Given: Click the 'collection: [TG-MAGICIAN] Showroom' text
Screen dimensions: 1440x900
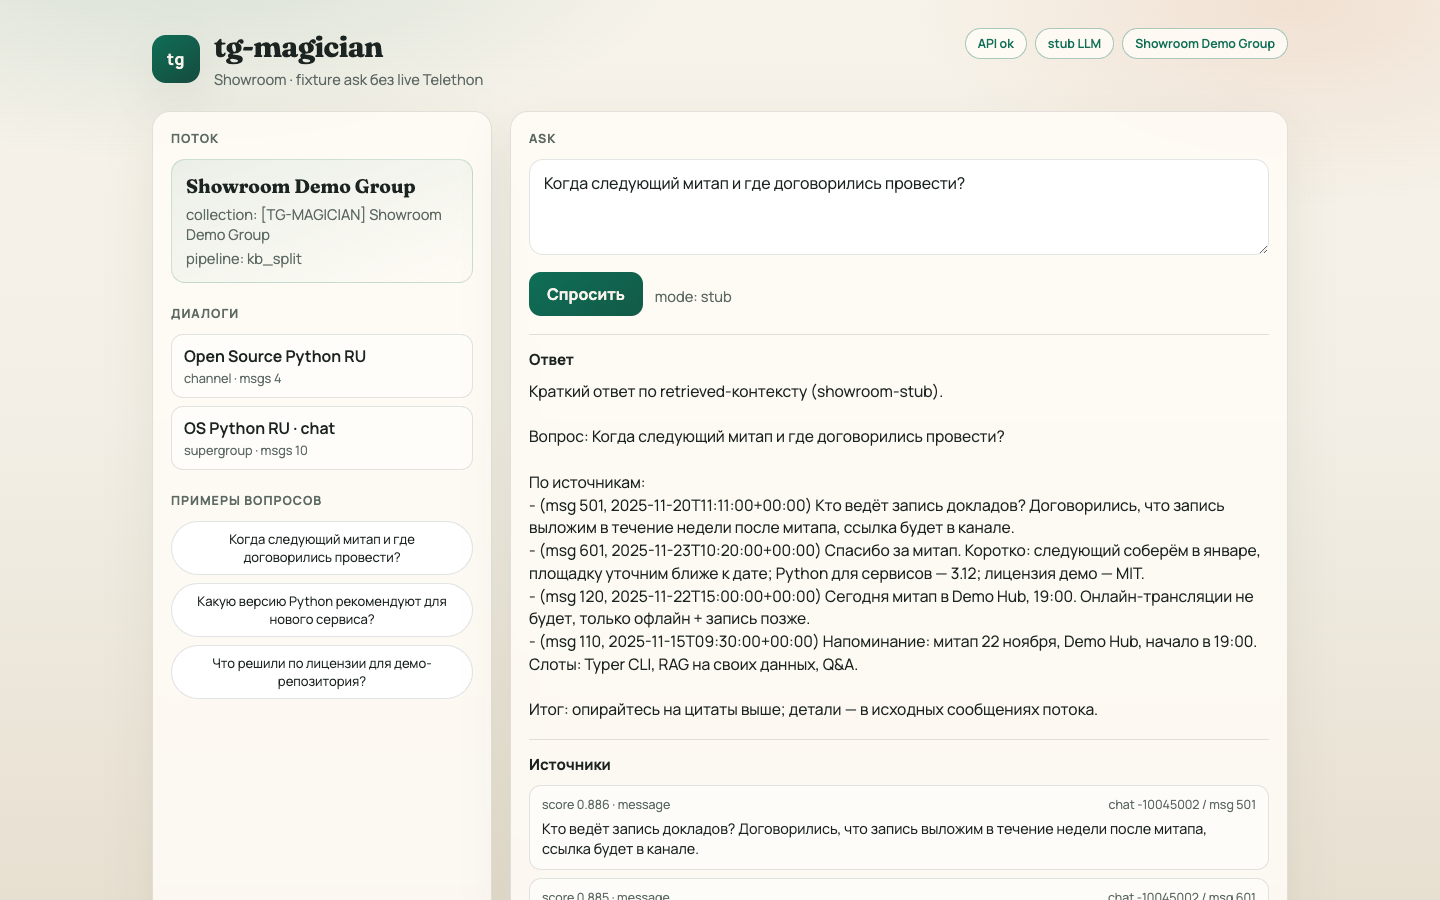Looking at the screenshot, I should (x=314, y=225).
